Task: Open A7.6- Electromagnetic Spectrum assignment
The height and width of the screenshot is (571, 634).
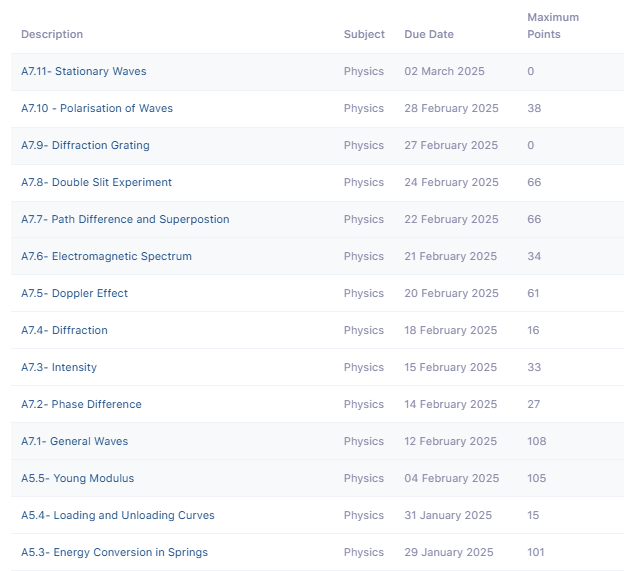Action: click(106, 256)
